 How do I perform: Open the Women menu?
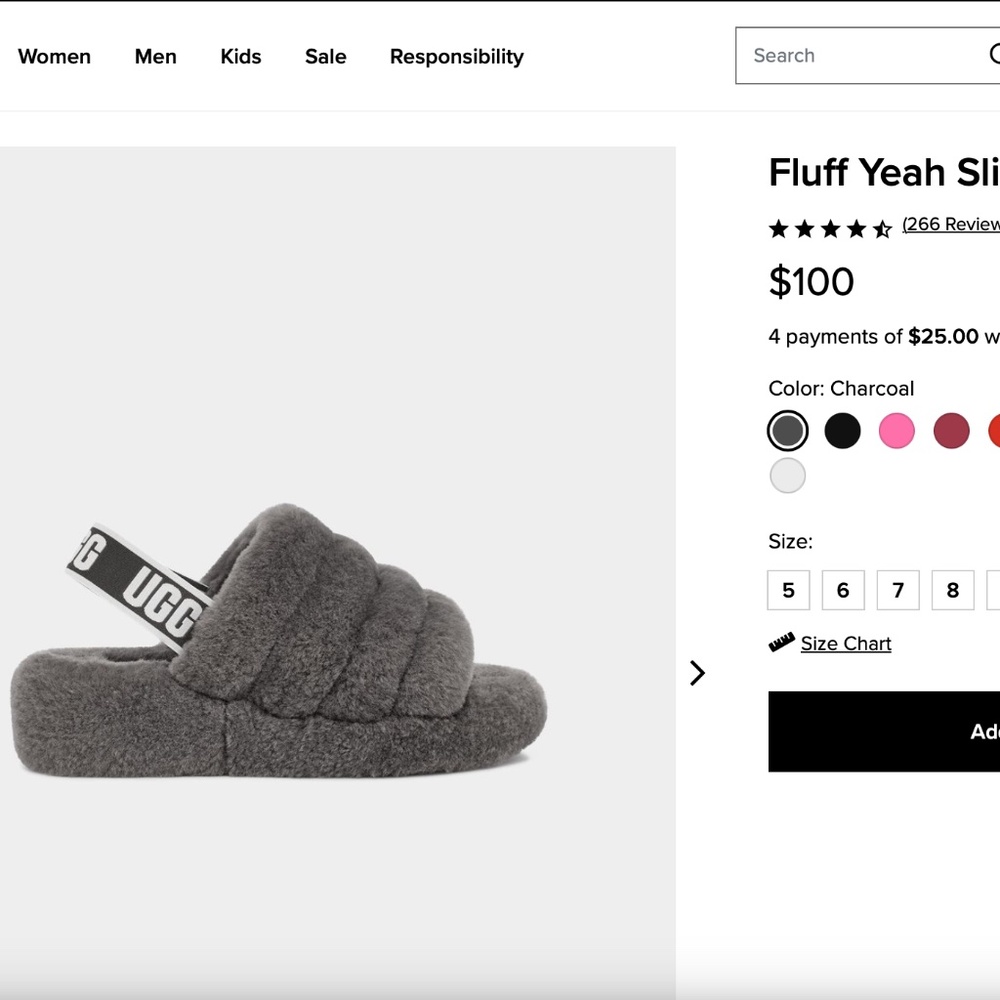tap(54, 57)
